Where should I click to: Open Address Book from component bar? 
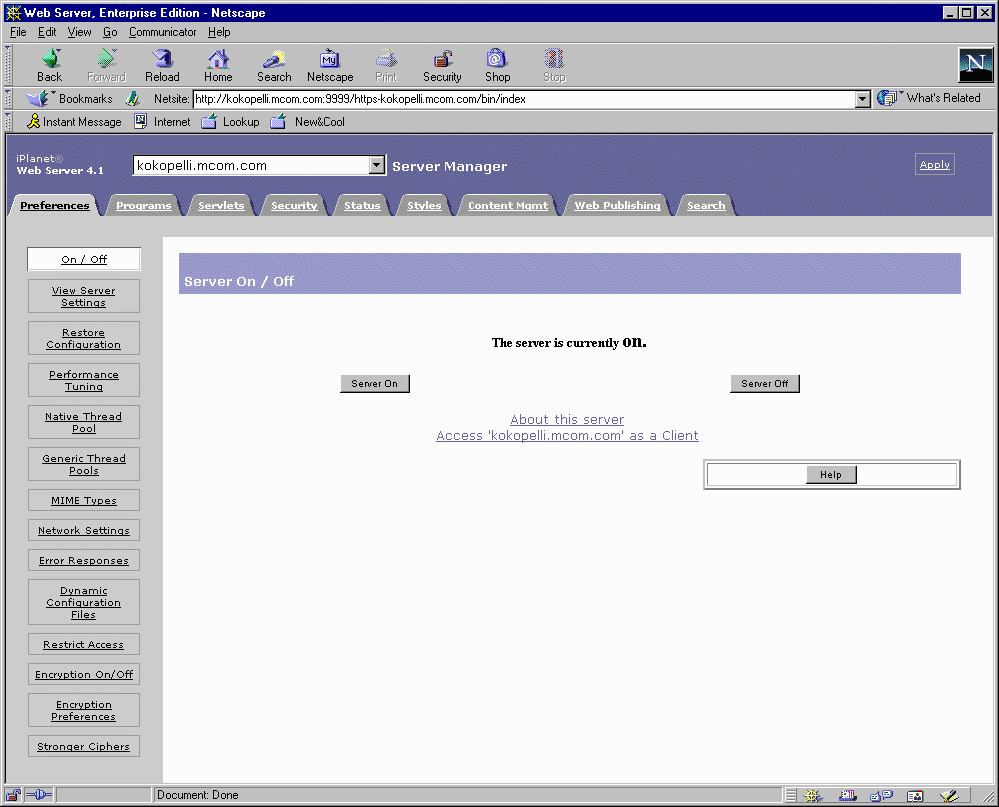pos(915,795)
